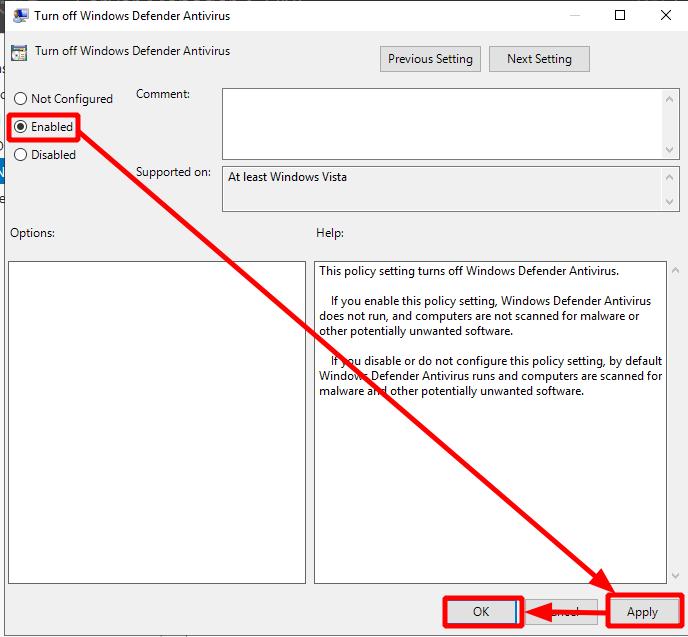This screenshot has height=637, width=688.
Task: Click the policy setting icon beside heading
Action: point(19,53)
